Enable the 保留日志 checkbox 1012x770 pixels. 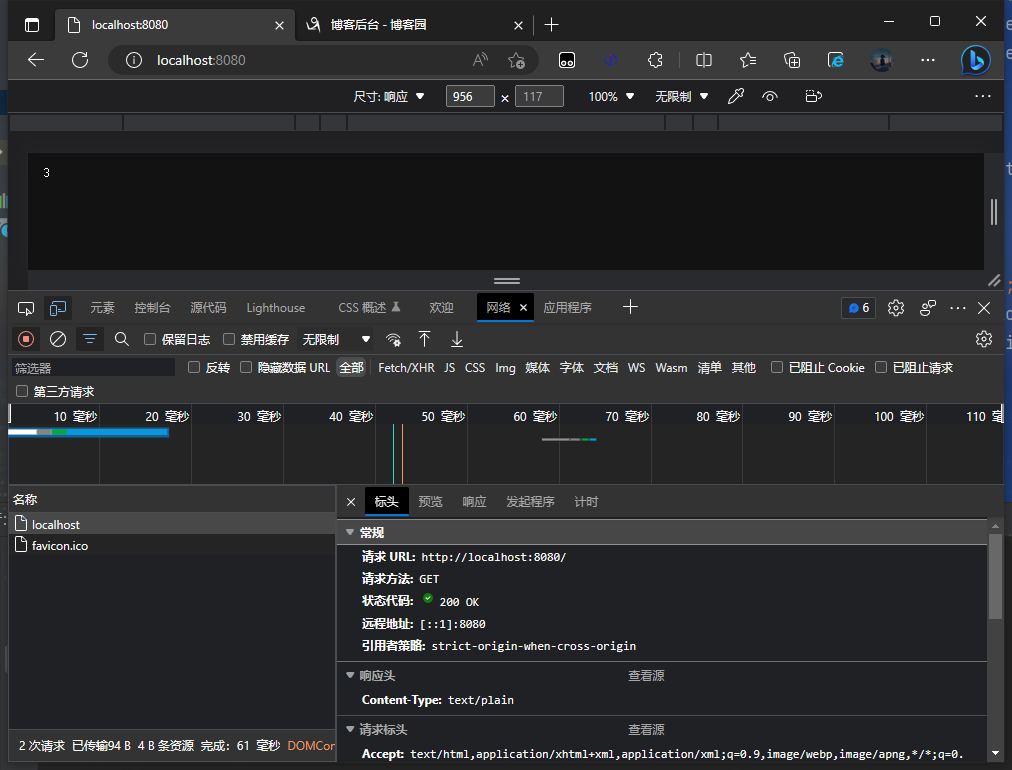click(150, 339)
